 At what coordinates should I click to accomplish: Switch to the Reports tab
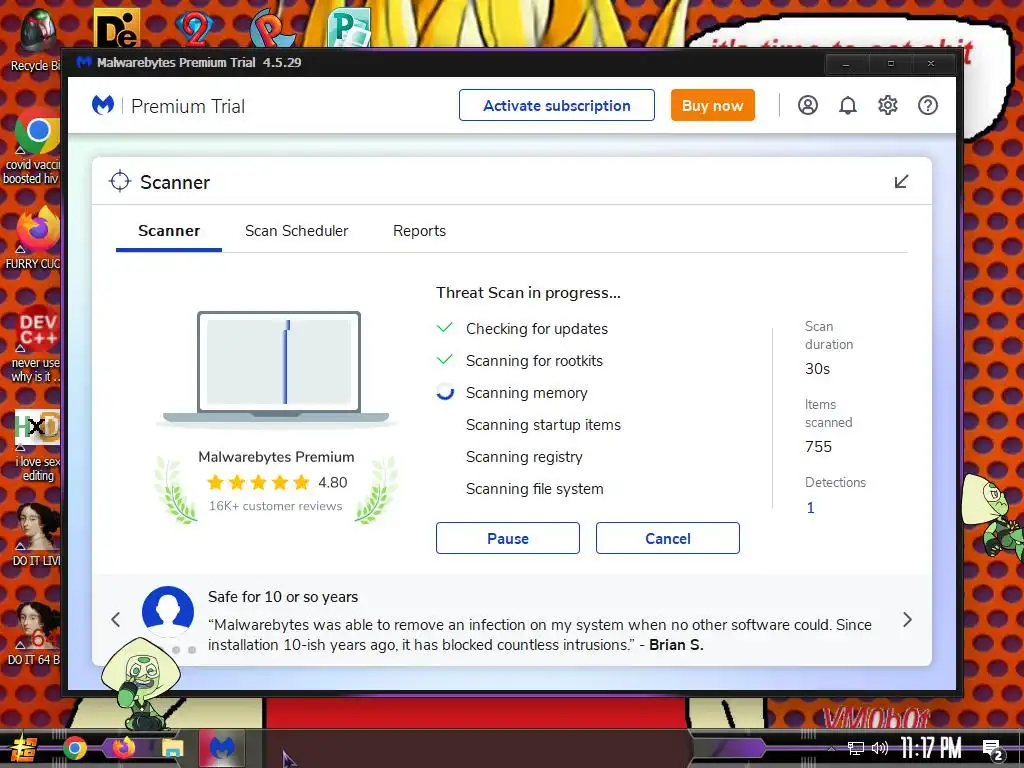(x=419, y=231)
